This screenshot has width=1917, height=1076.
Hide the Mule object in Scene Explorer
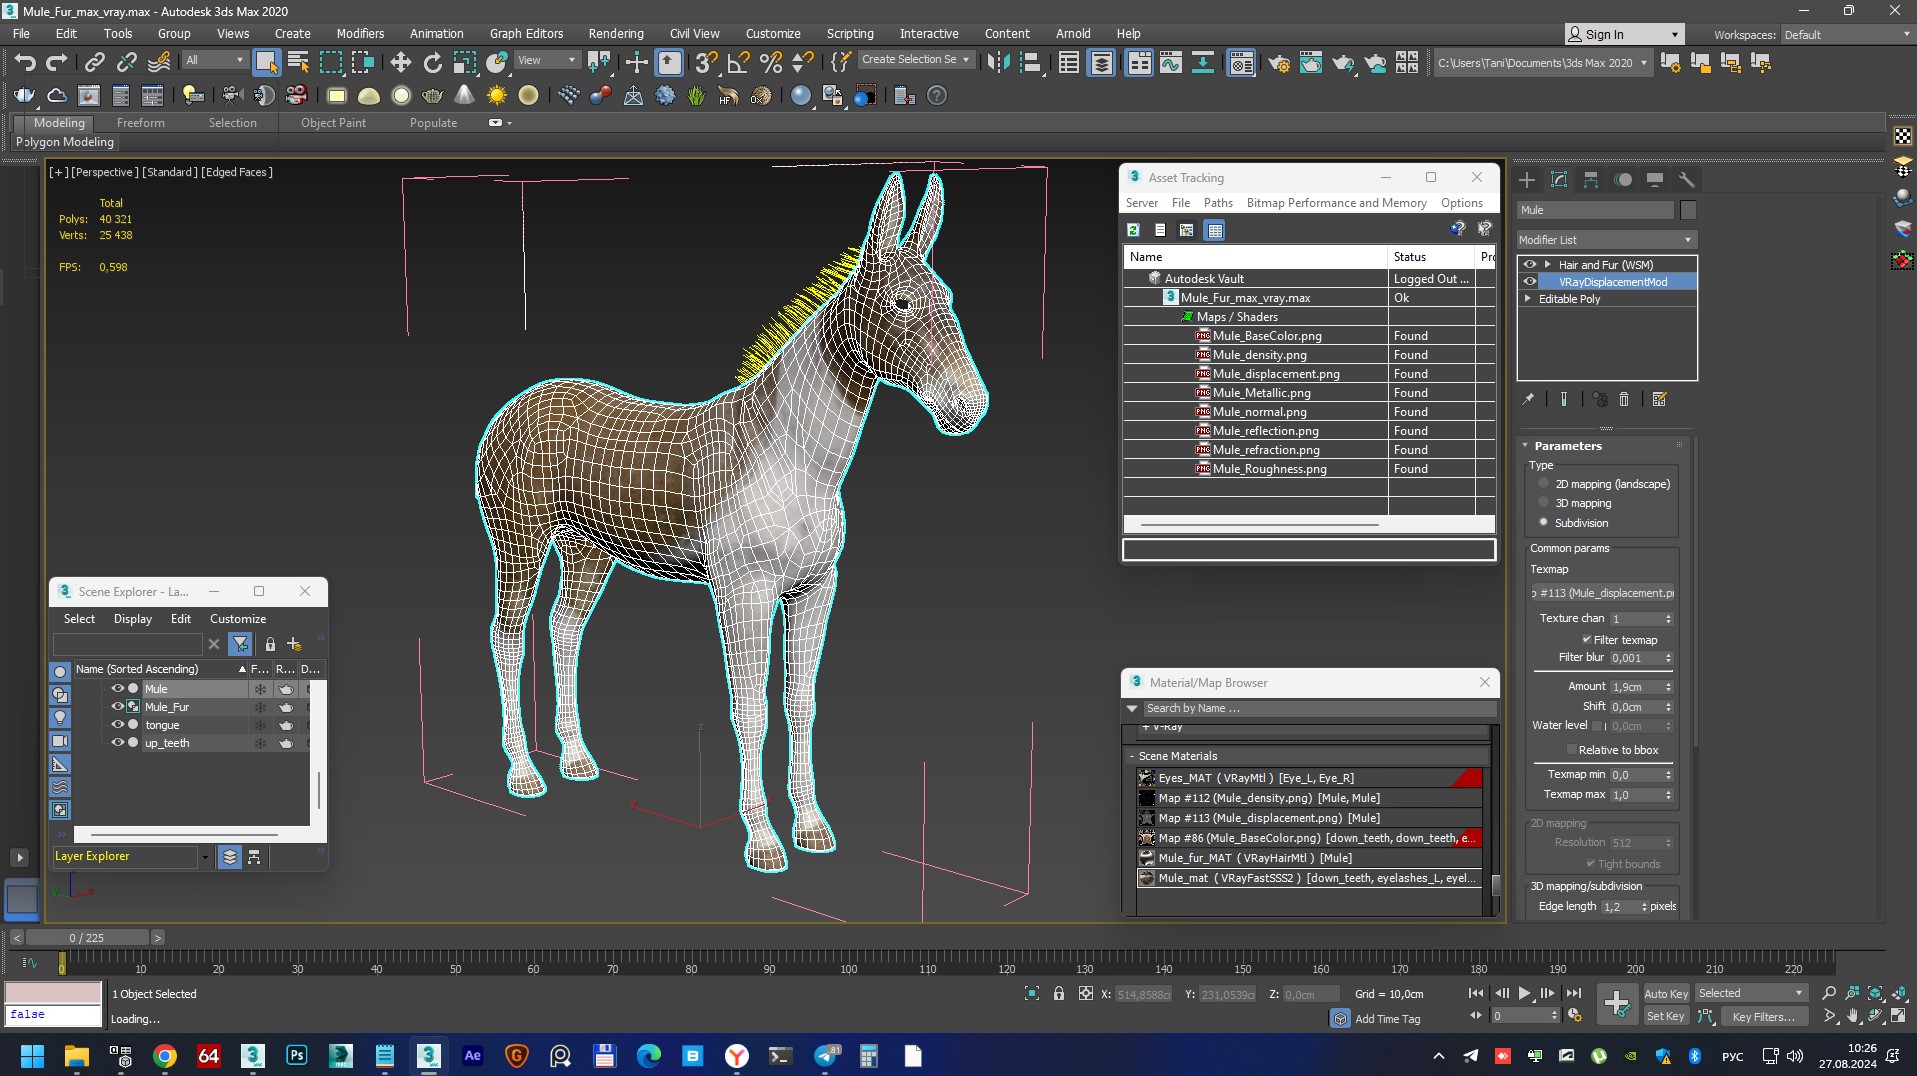tap(117, 689)
